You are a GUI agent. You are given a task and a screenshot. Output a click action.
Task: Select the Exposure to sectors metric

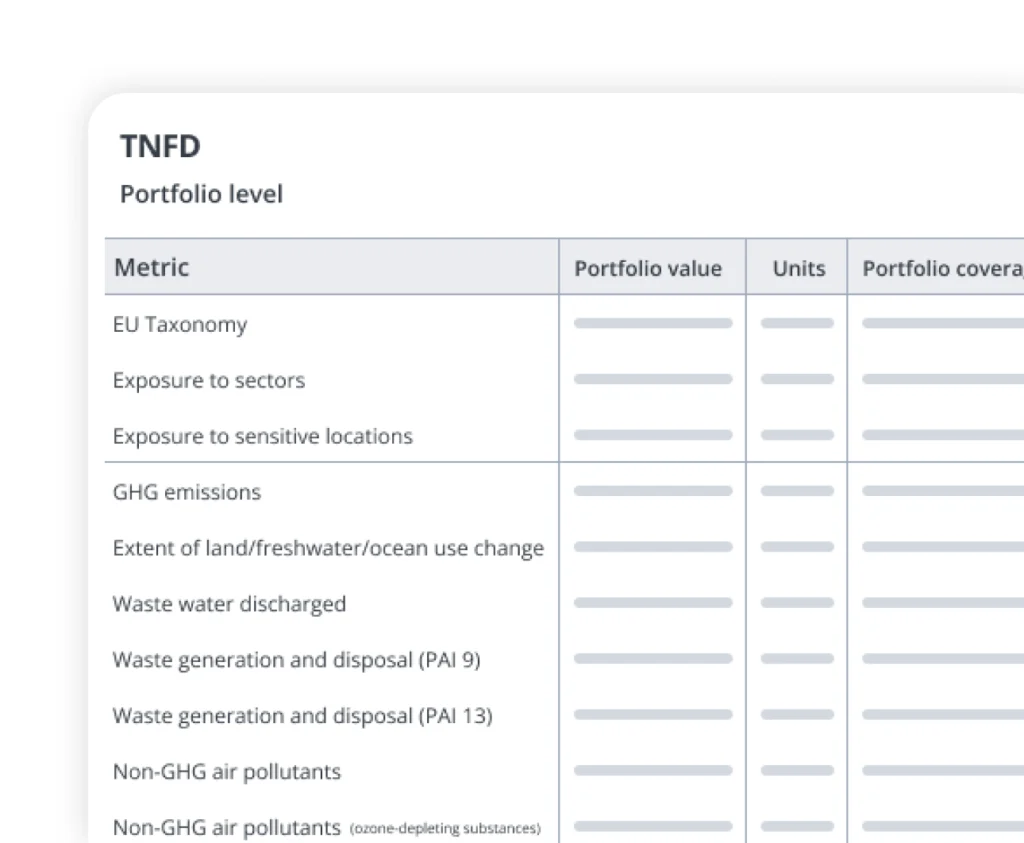208,380
